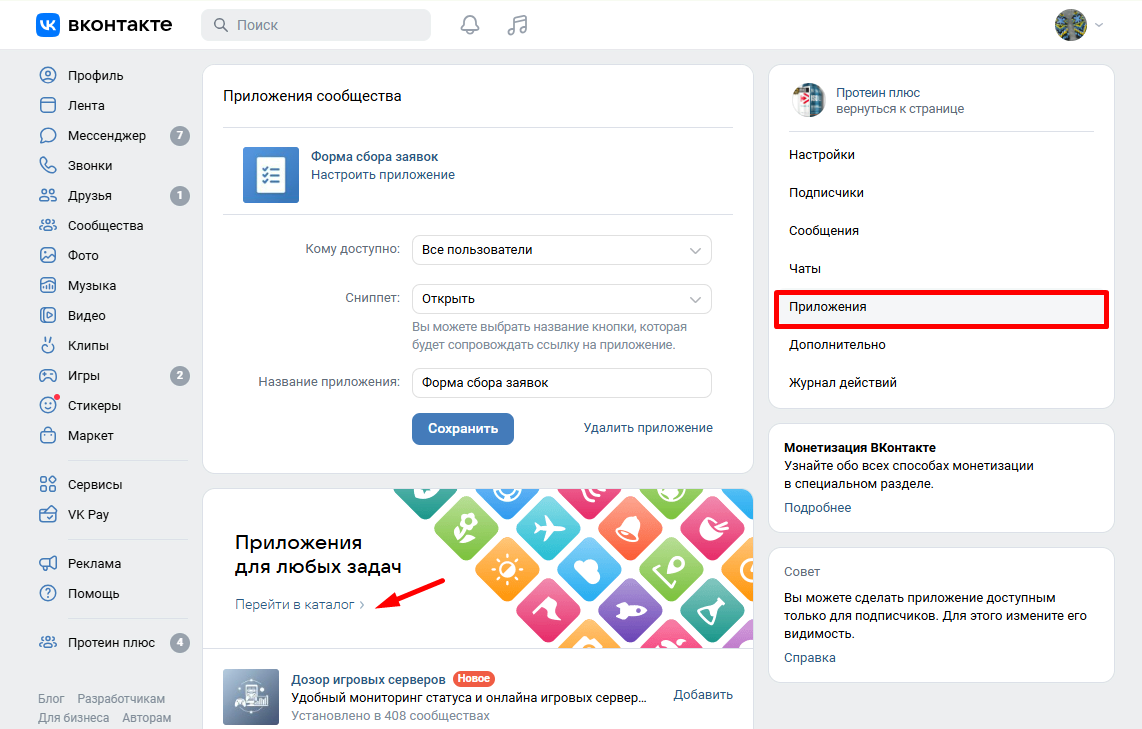
Task: Open the music note icon in header
Action: click(x=517, y=25)
